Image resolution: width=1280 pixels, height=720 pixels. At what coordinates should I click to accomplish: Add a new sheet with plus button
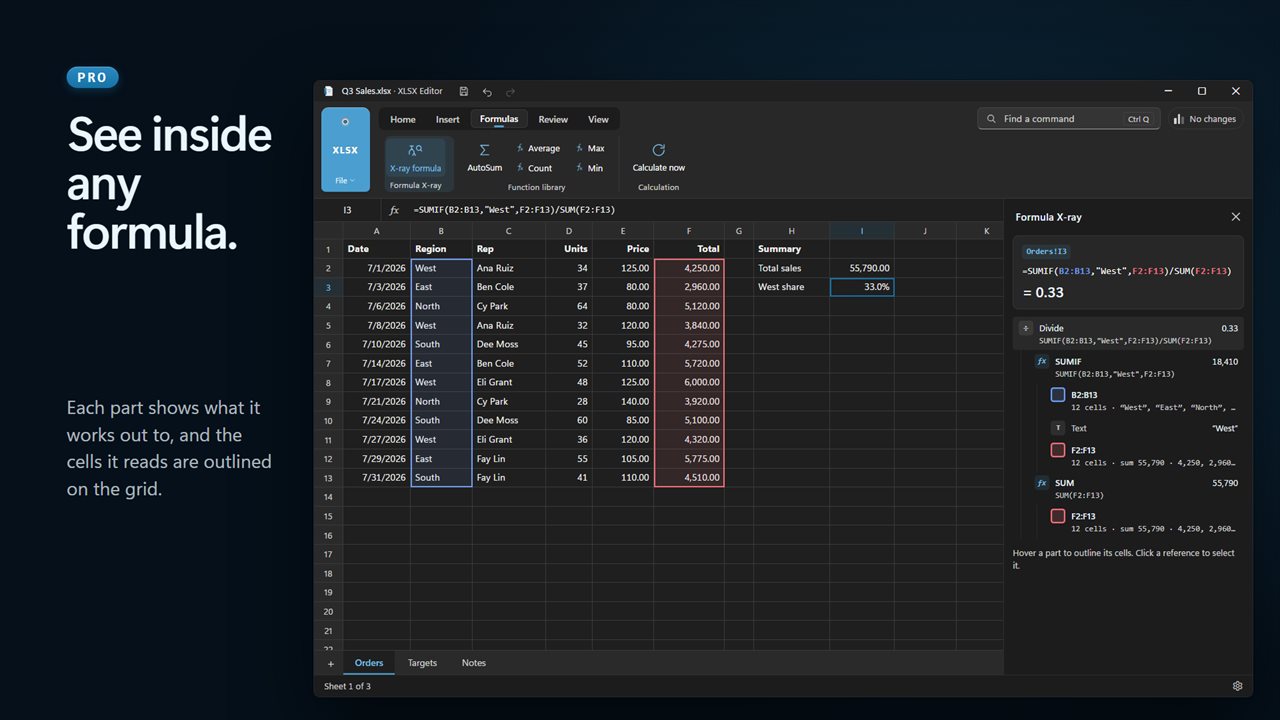click(x=331, y=664)
